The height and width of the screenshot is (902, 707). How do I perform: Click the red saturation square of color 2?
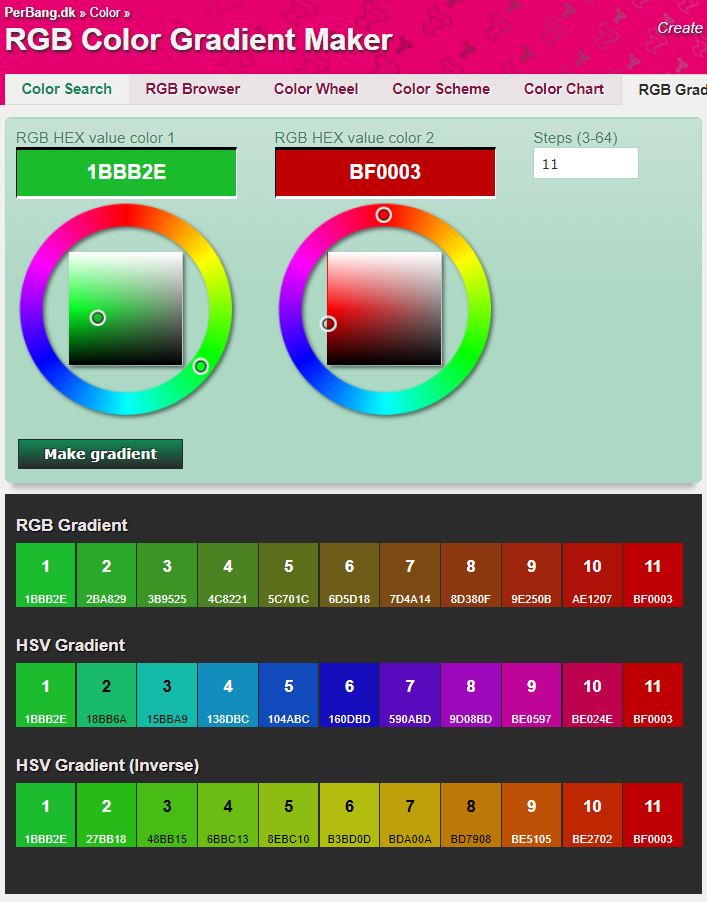(385, 309)
